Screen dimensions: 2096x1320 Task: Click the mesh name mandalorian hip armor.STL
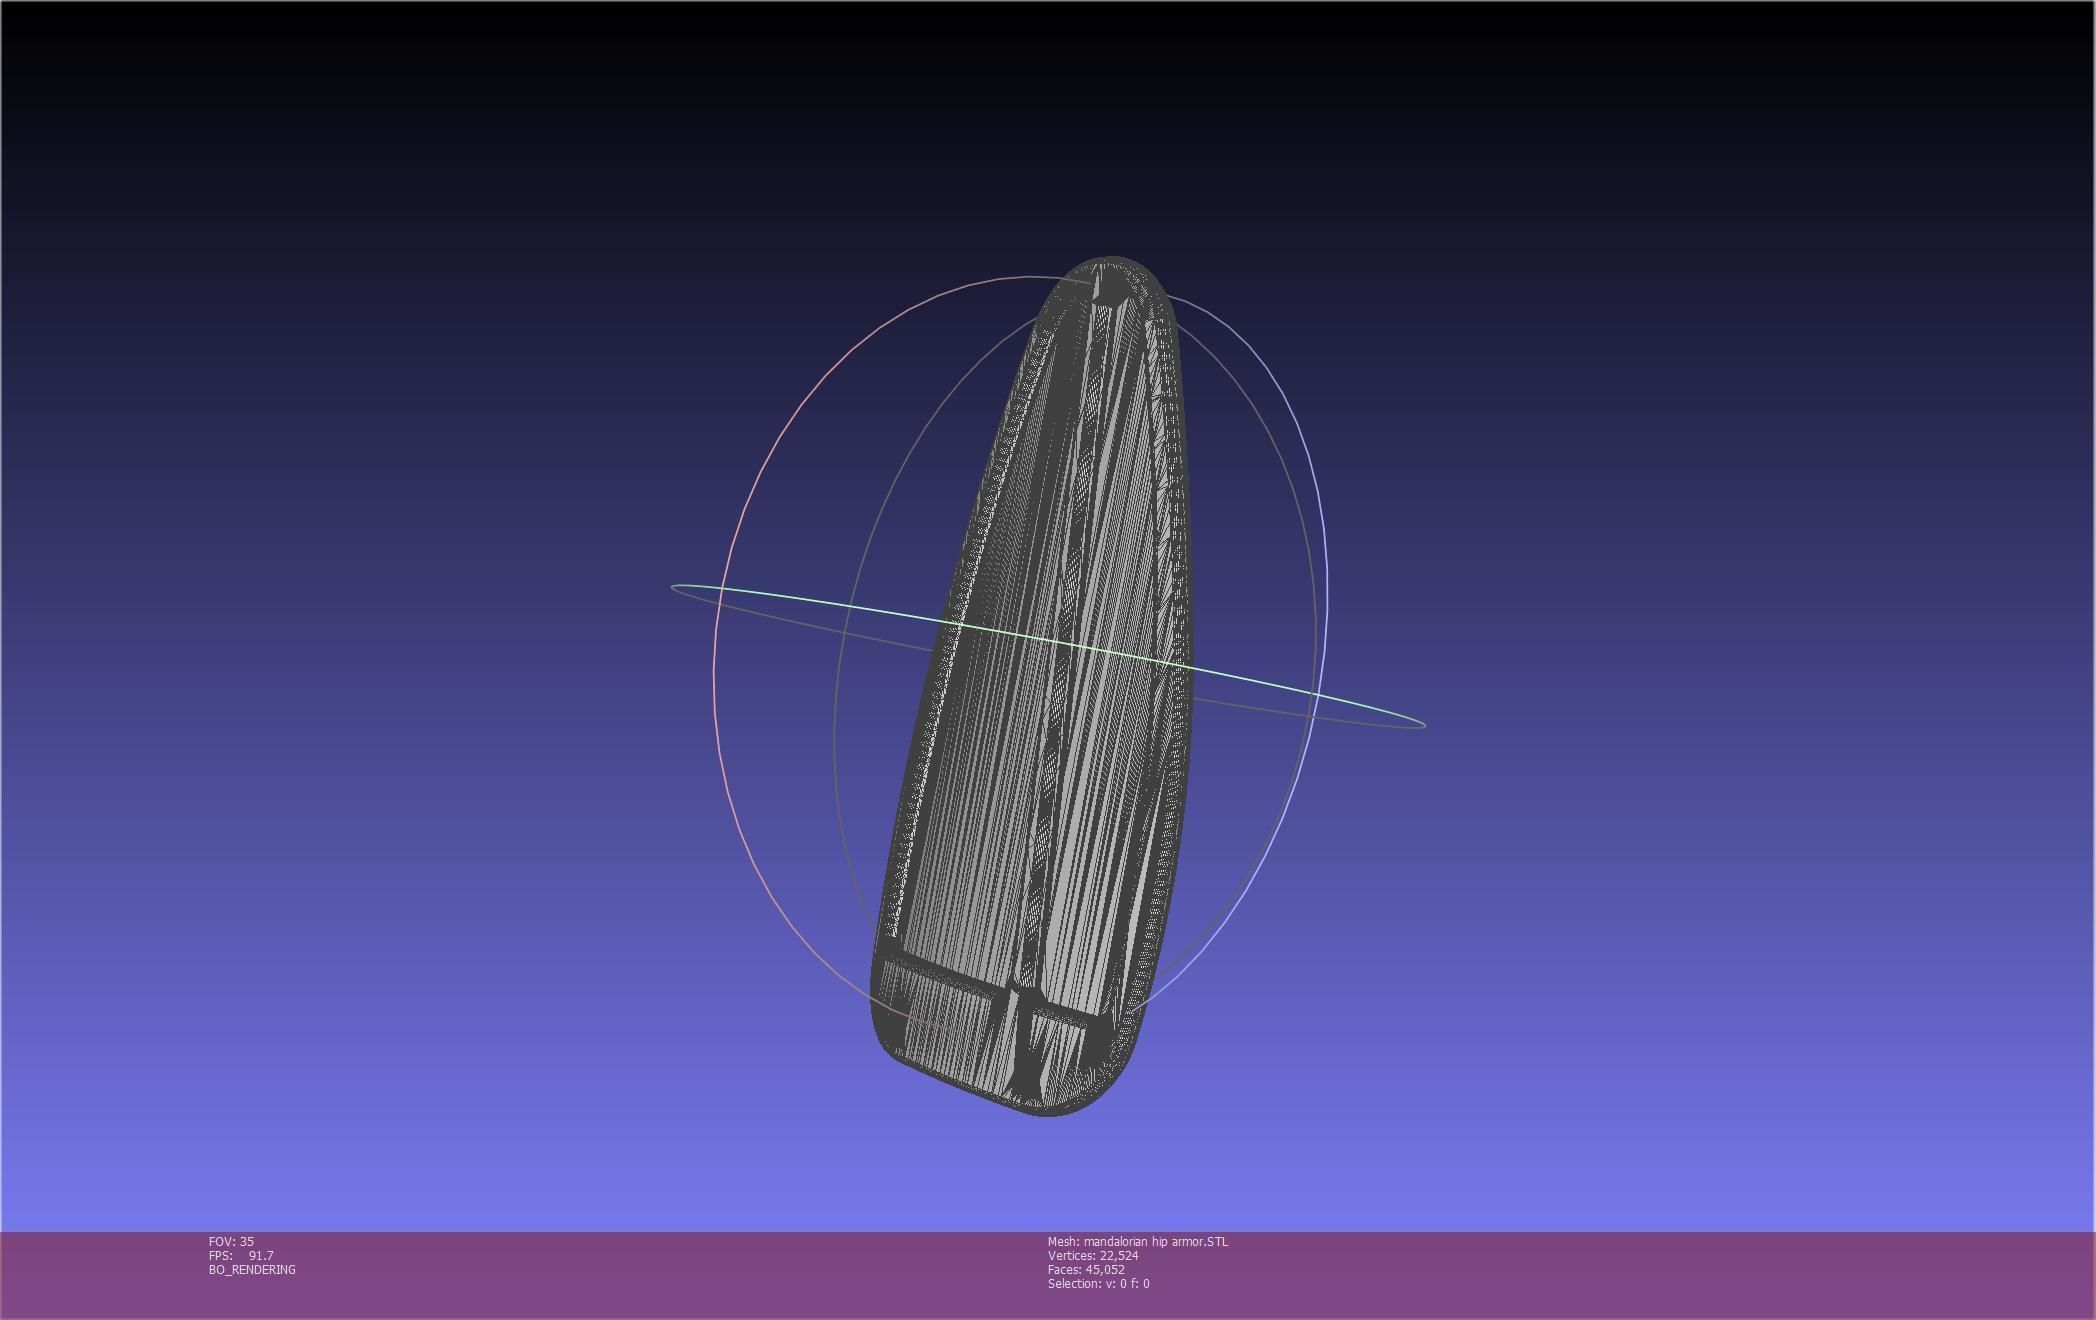point(1138,1241)
